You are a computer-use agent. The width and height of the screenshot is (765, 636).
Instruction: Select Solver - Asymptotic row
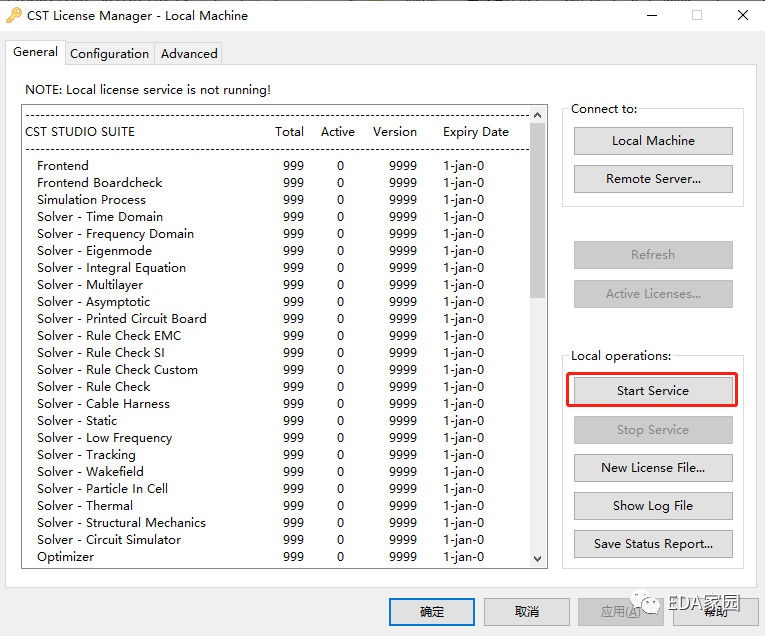pos(260,302)
